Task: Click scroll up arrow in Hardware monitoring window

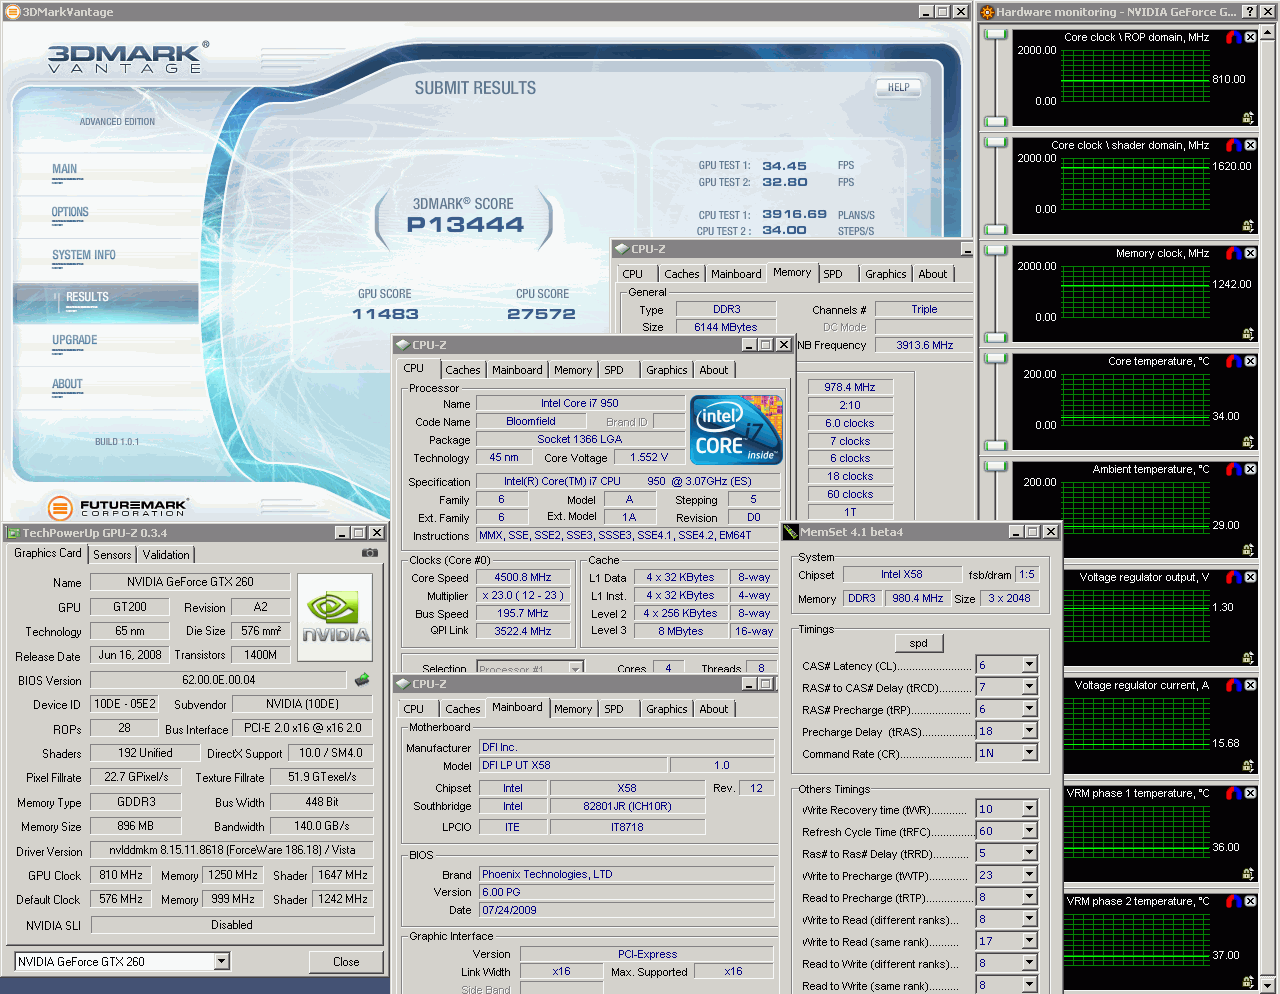Action: (1270, 32)
